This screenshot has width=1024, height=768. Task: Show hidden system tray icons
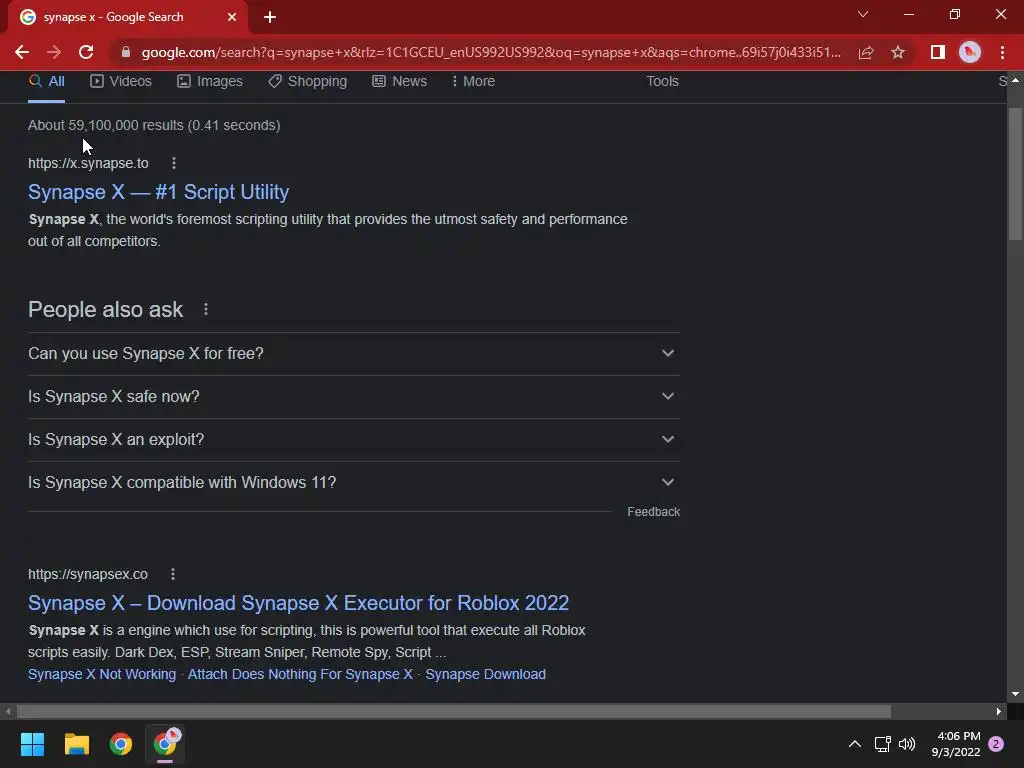pos(854,744)
